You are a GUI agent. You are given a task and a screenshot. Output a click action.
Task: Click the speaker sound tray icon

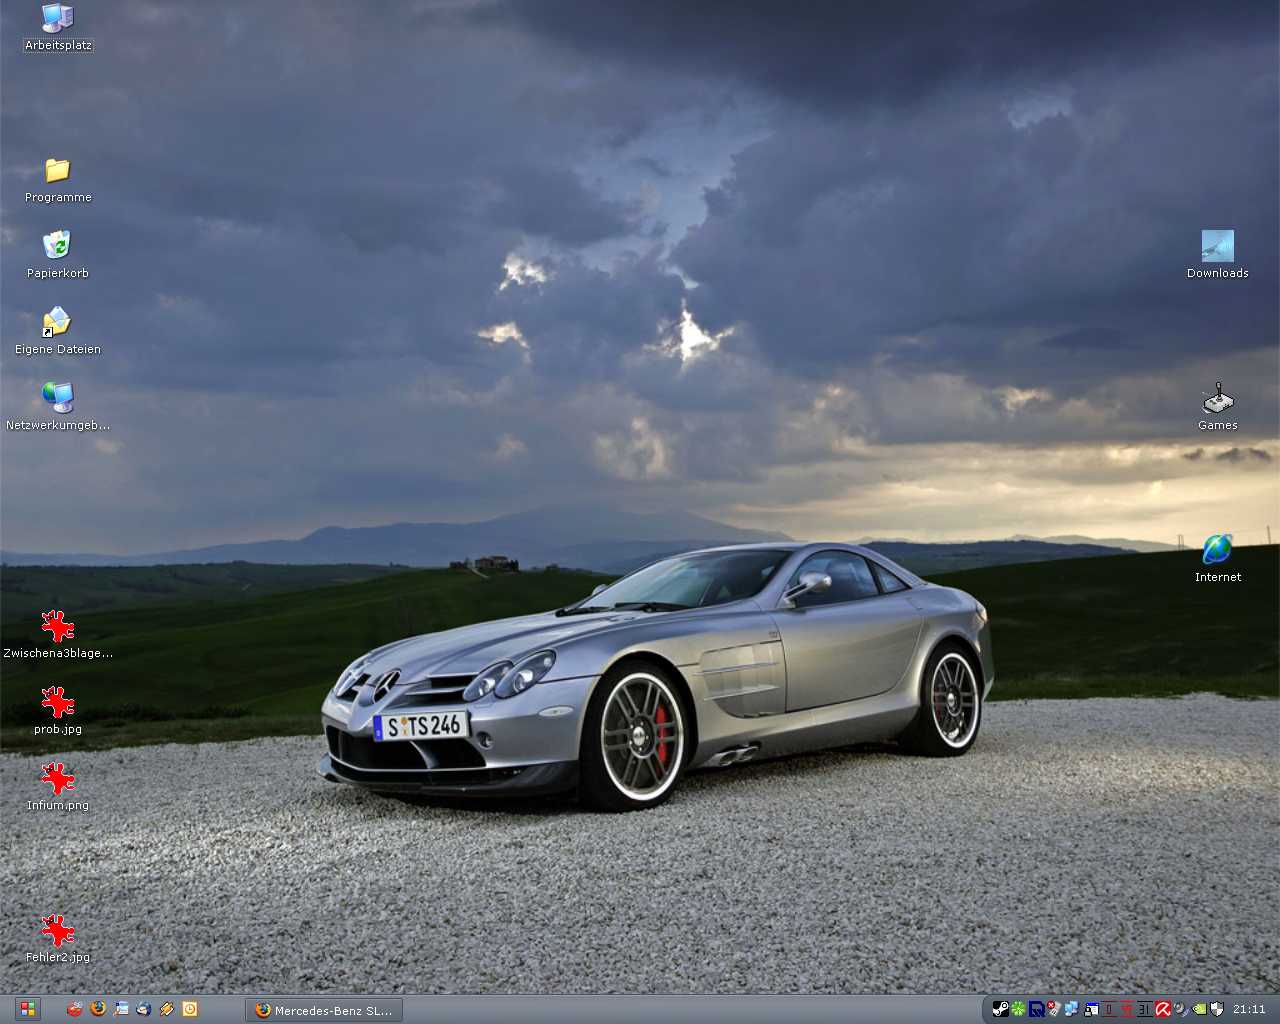(x=1181, y=1009)
